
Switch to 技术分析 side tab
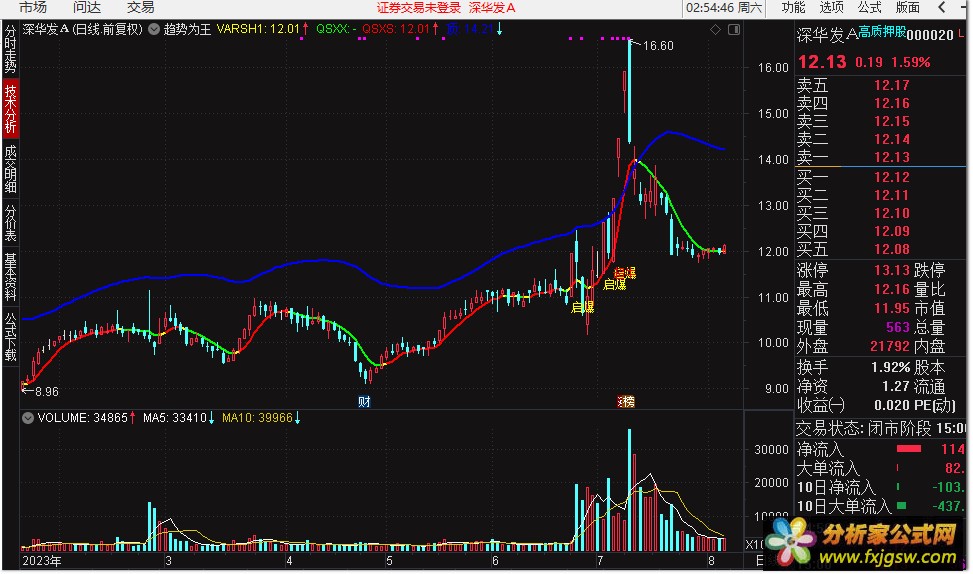point(11,109)
